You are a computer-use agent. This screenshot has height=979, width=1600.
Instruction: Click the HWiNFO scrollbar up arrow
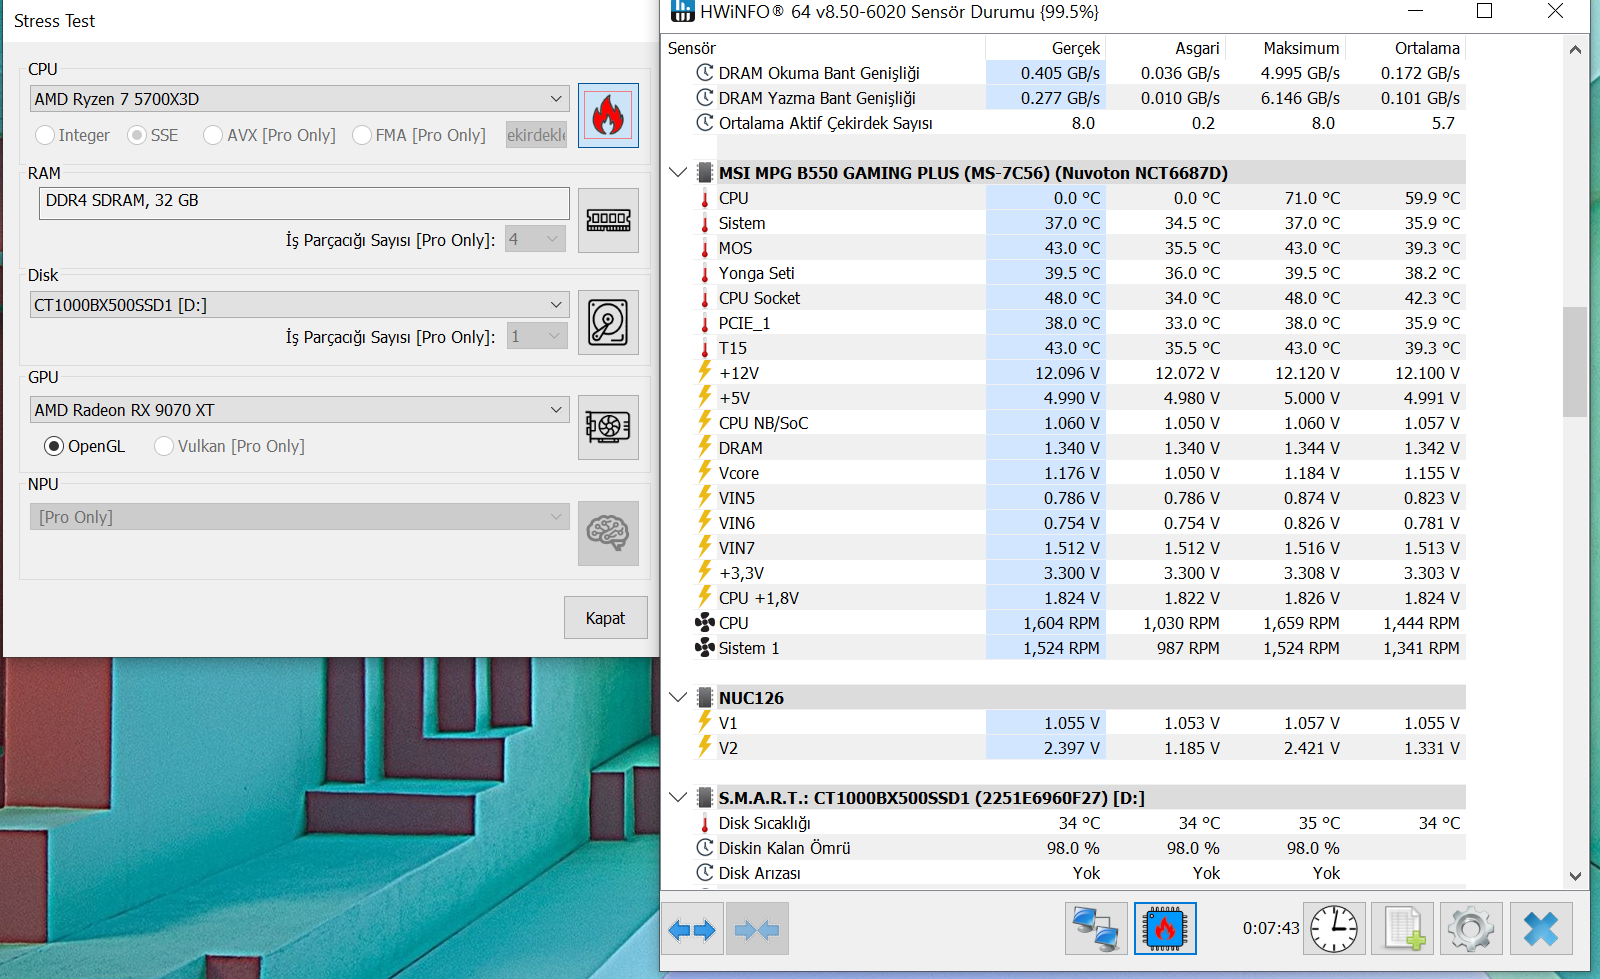tap(1575, 49)
